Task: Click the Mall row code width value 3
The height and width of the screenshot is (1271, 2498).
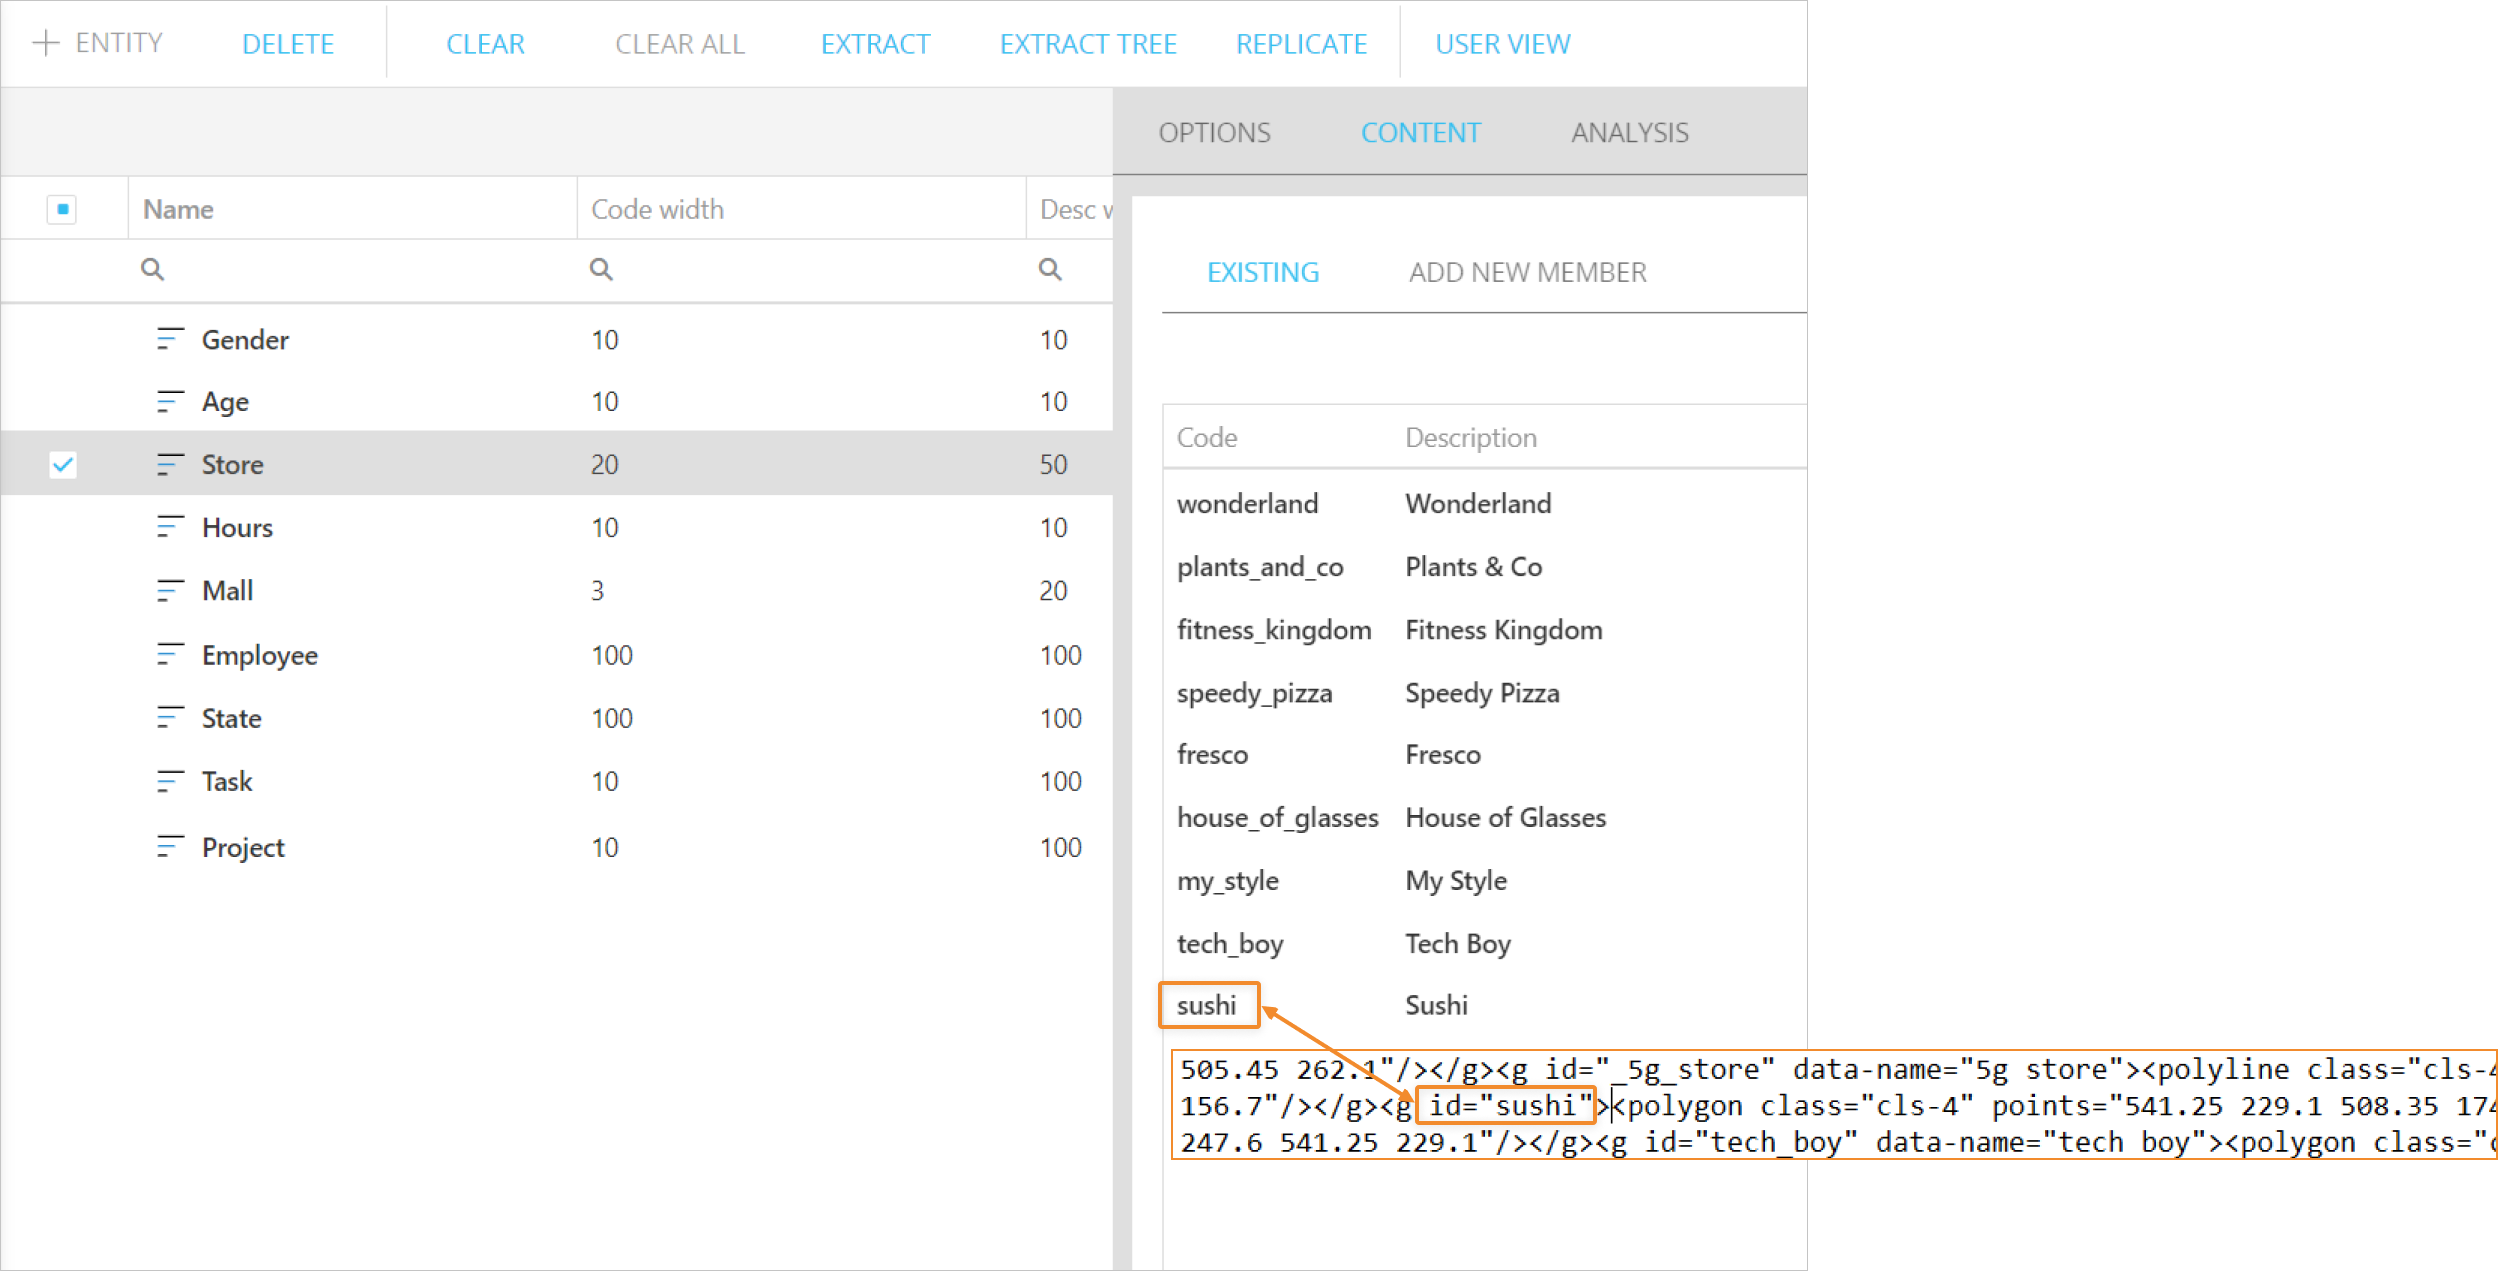Action: coord(597,590)
